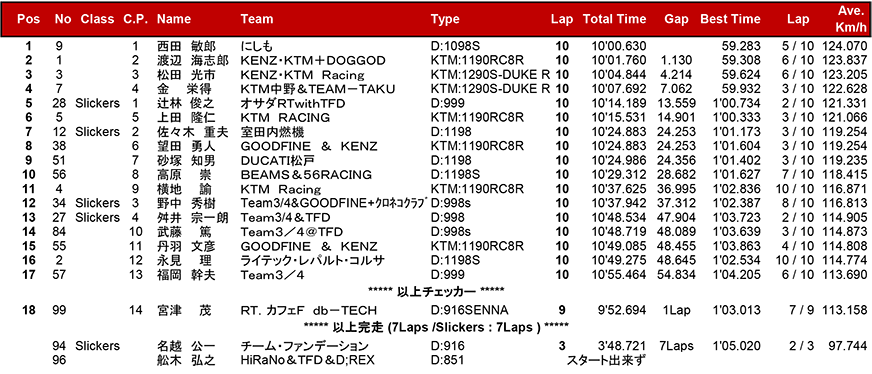The height and width of the screenshot is (374, 872).
Task: Click best time 59.283
Action: pyautogui.click(x=741, y=46)
